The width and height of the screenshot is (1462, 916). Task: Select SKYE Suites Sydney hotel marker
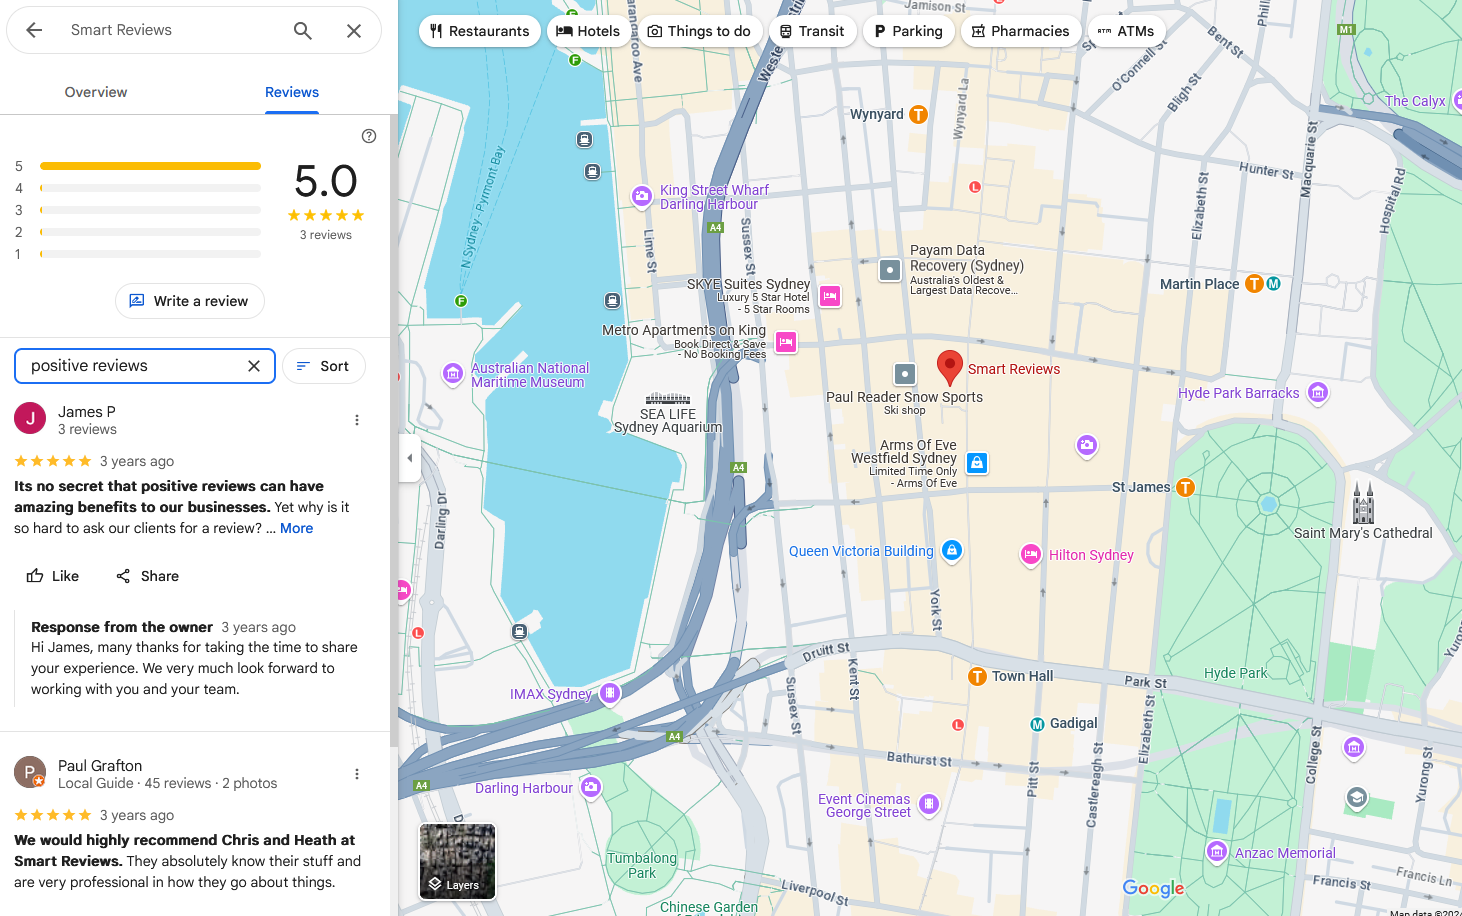830,296
